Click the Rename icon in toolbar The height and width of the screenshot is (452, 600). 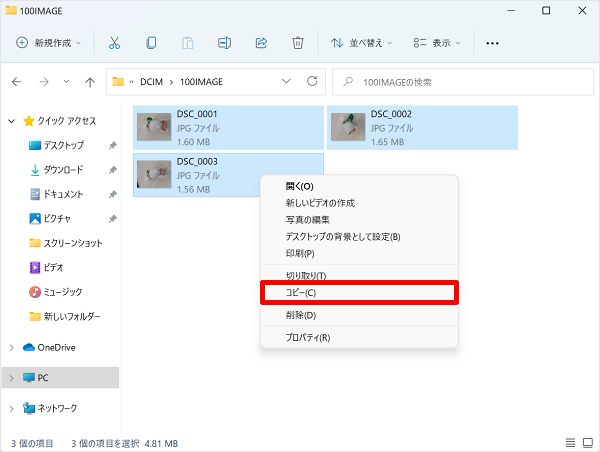click(225, 43)
